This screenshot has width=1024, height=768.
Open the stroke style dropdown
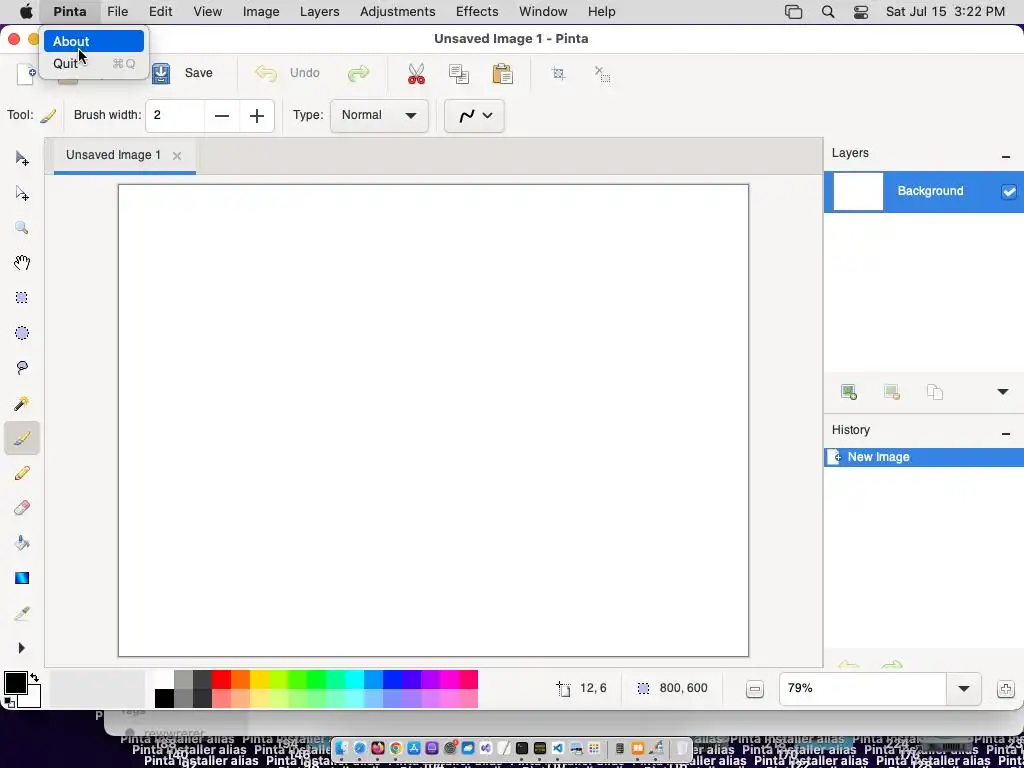474,116
